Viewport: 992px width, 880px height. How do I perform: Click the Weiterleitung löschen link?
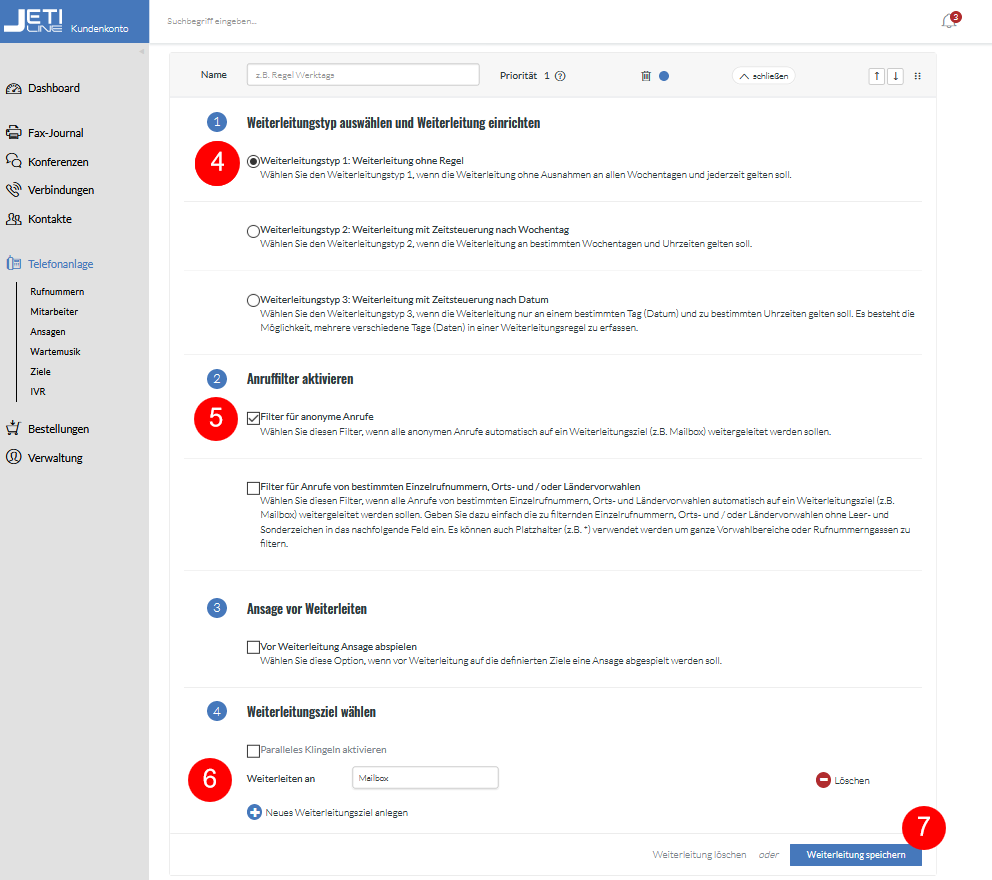tap(699, 855)
